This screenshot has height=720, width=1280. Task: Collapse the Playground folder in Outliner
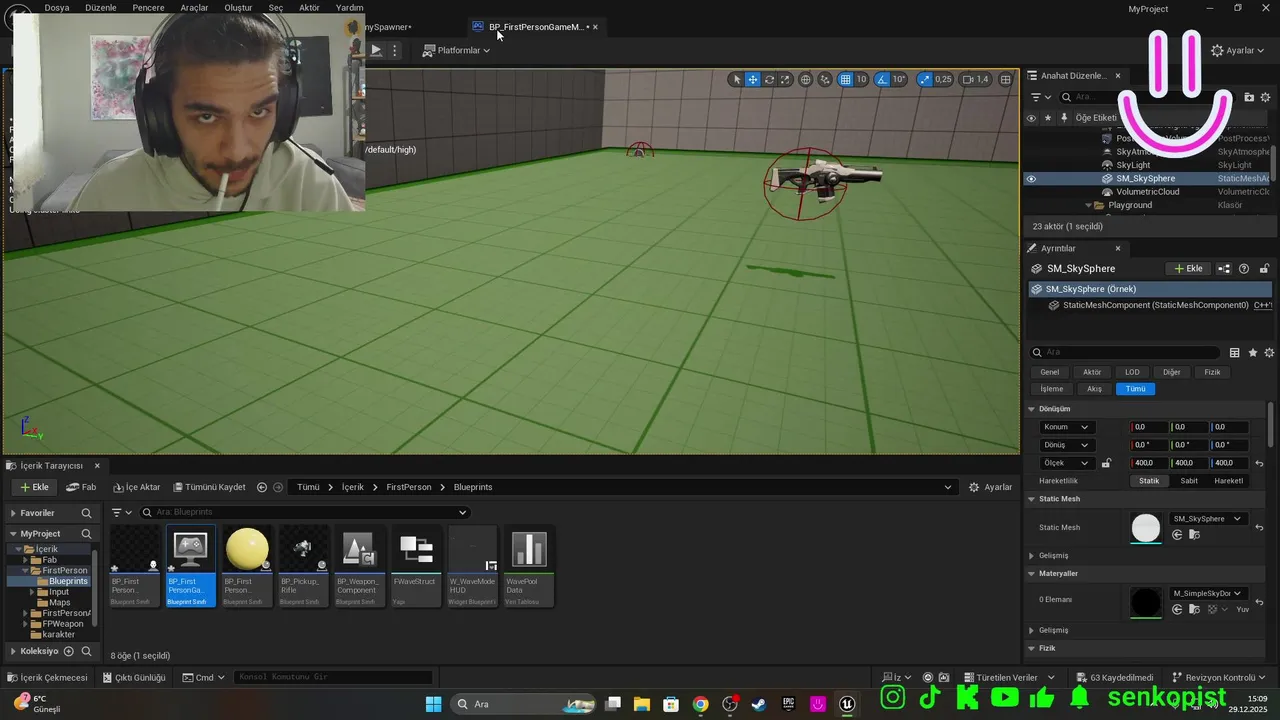1088,205
